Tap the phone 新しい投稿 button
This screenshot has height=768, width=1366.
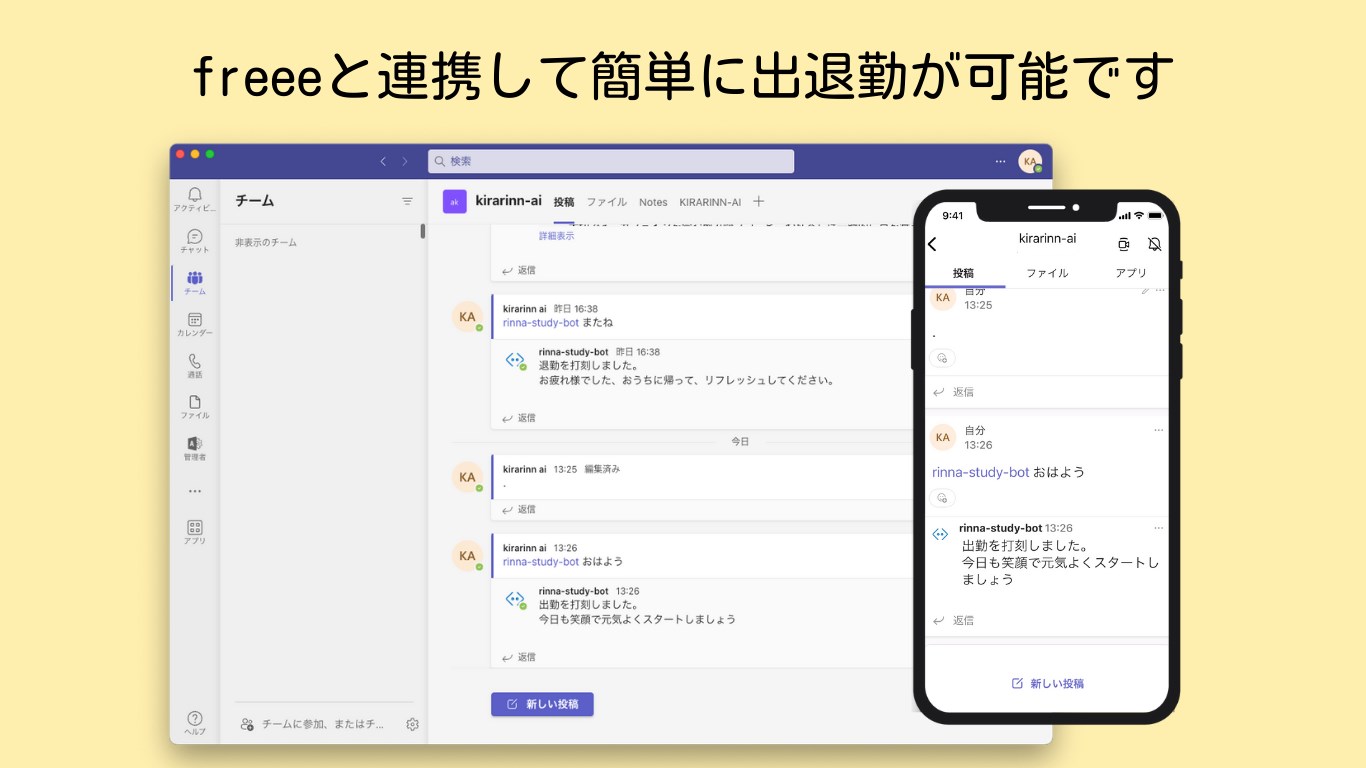(1047, 684)
